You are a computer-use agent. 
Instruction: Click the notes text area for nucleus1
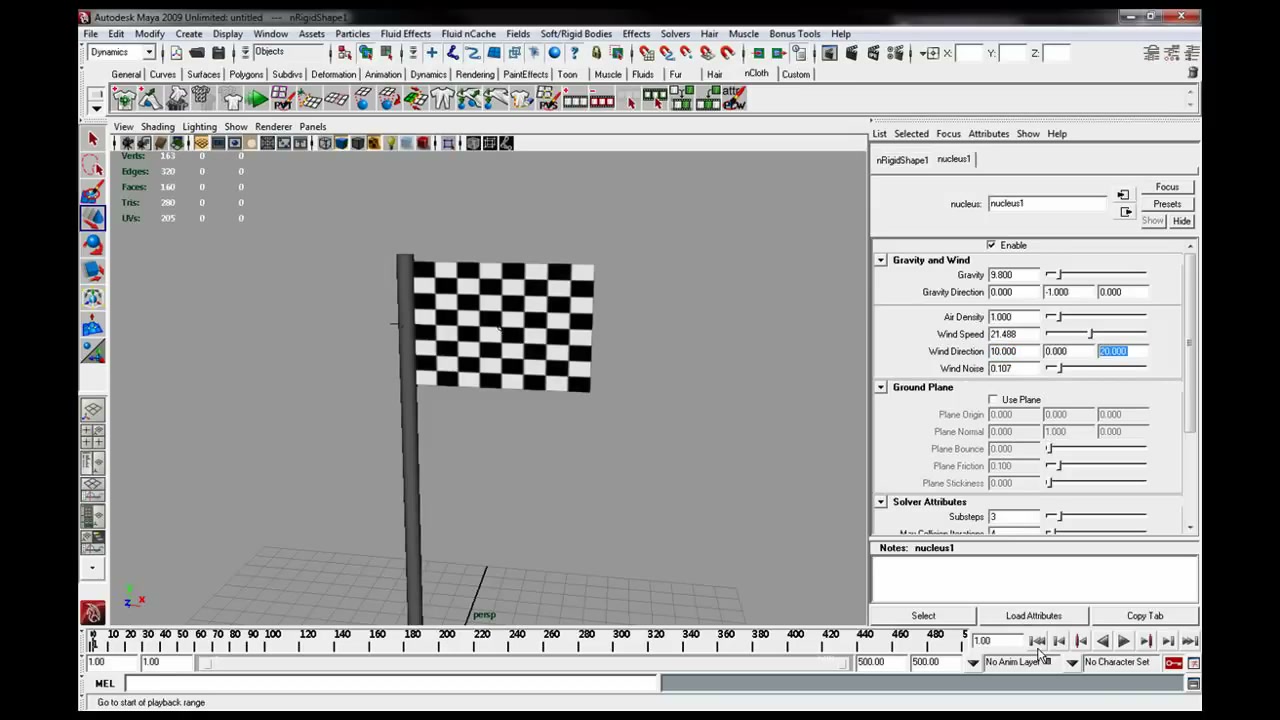[1034, 579]
